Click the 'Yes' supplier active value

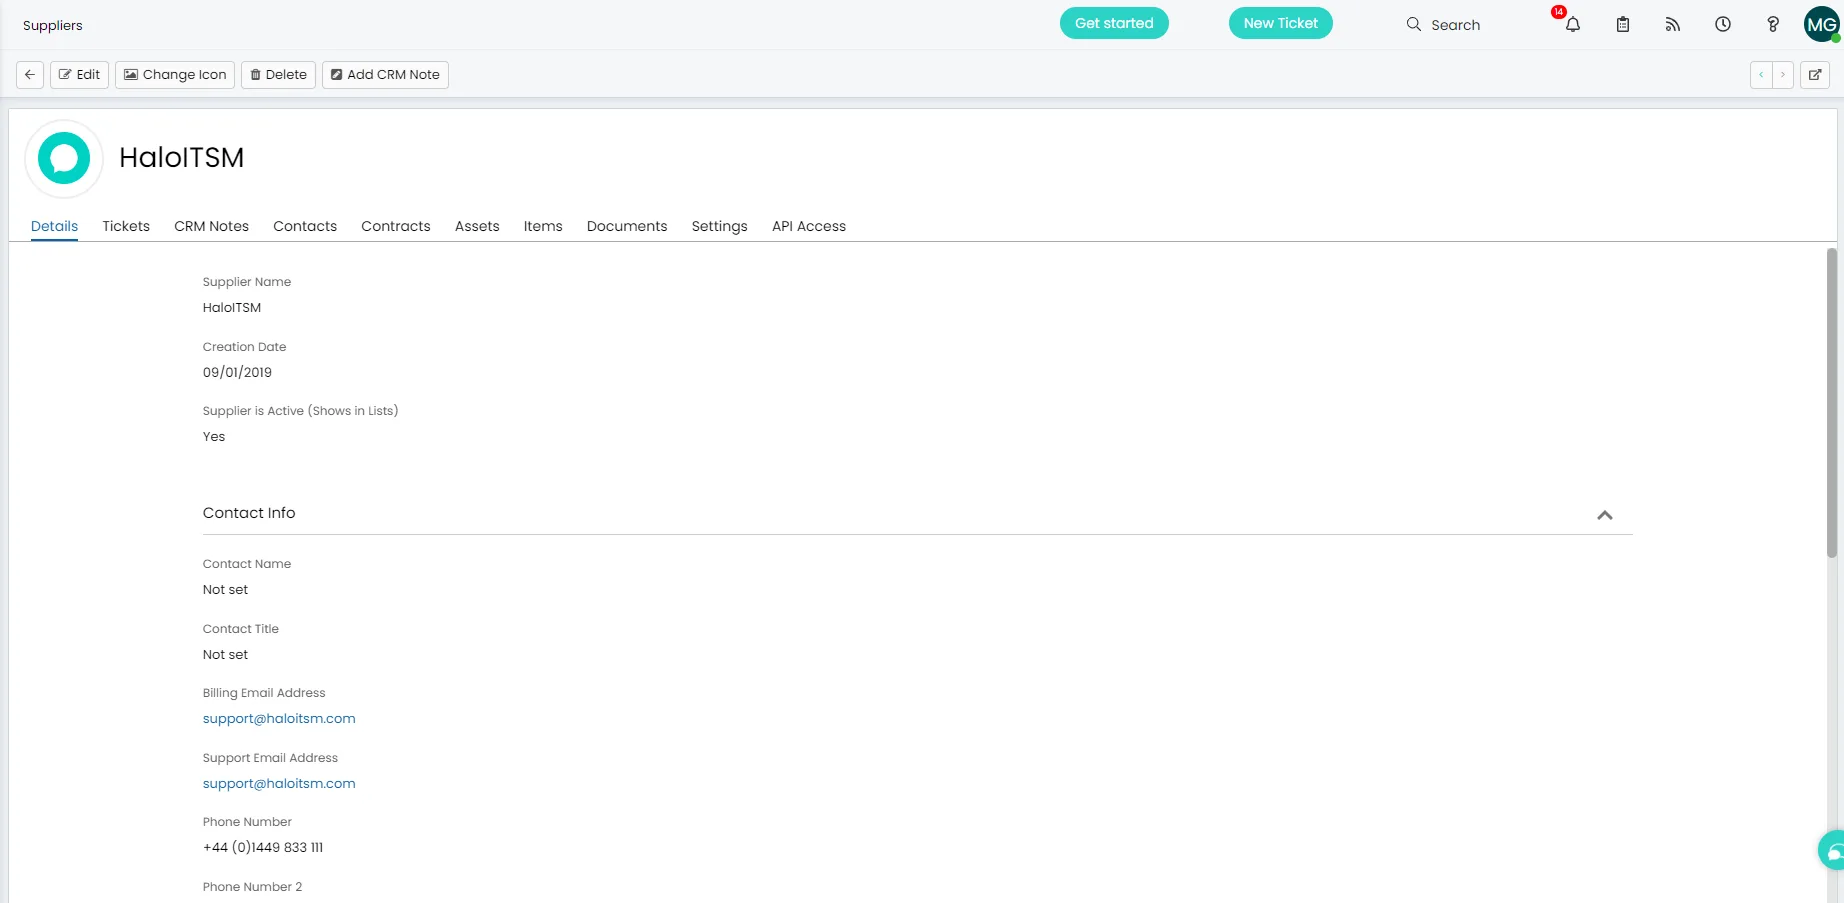pyautogui.click(x=214, y=437)
